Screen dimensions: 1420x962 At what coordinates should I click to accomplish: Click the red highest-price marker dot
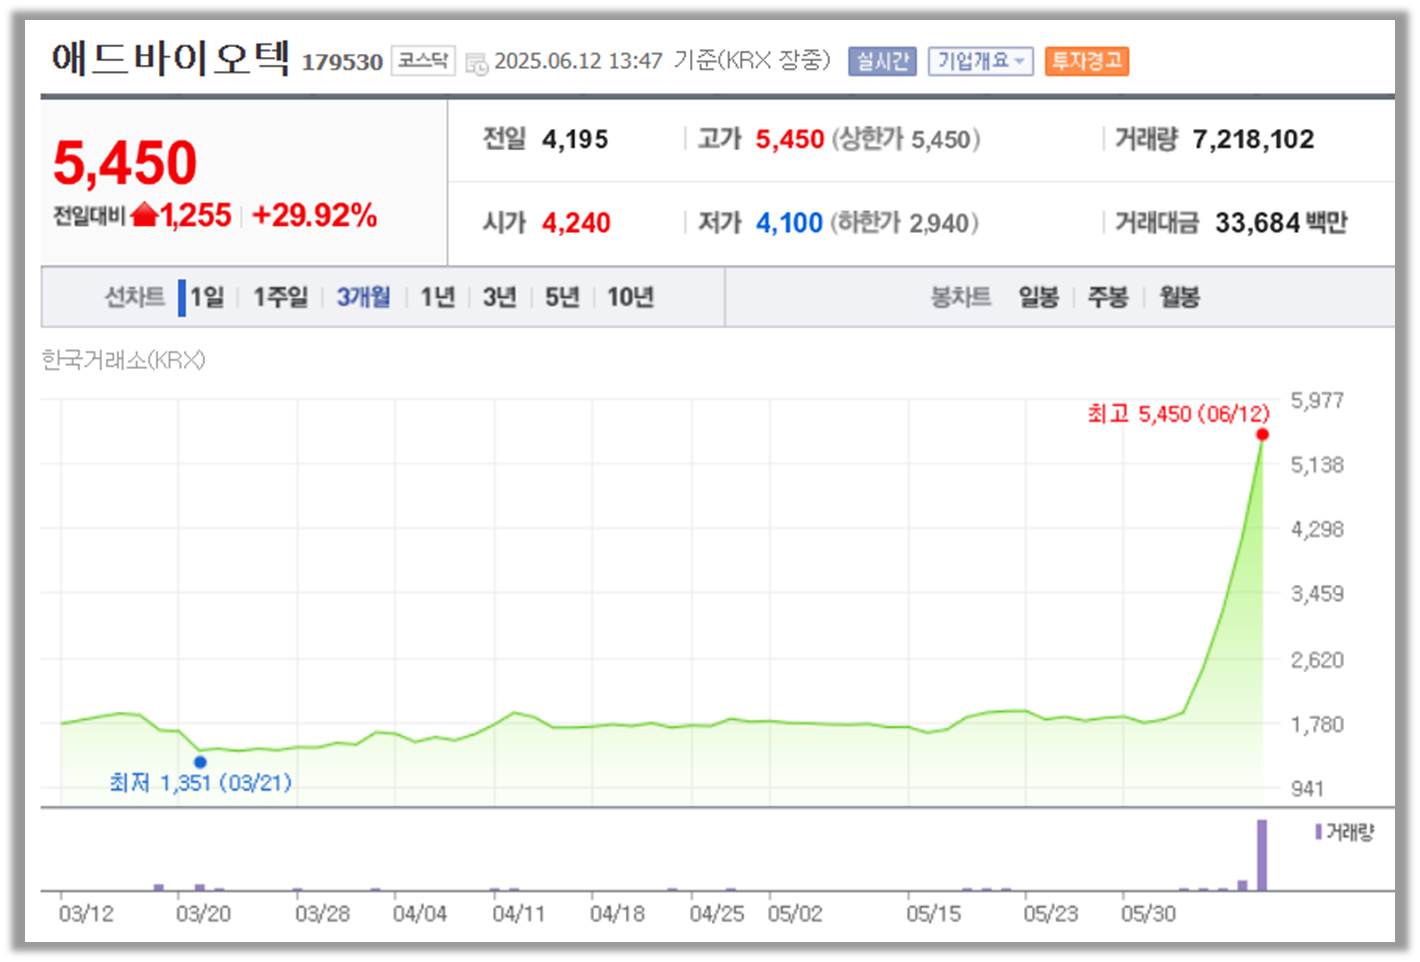[x=1263, y=434]
